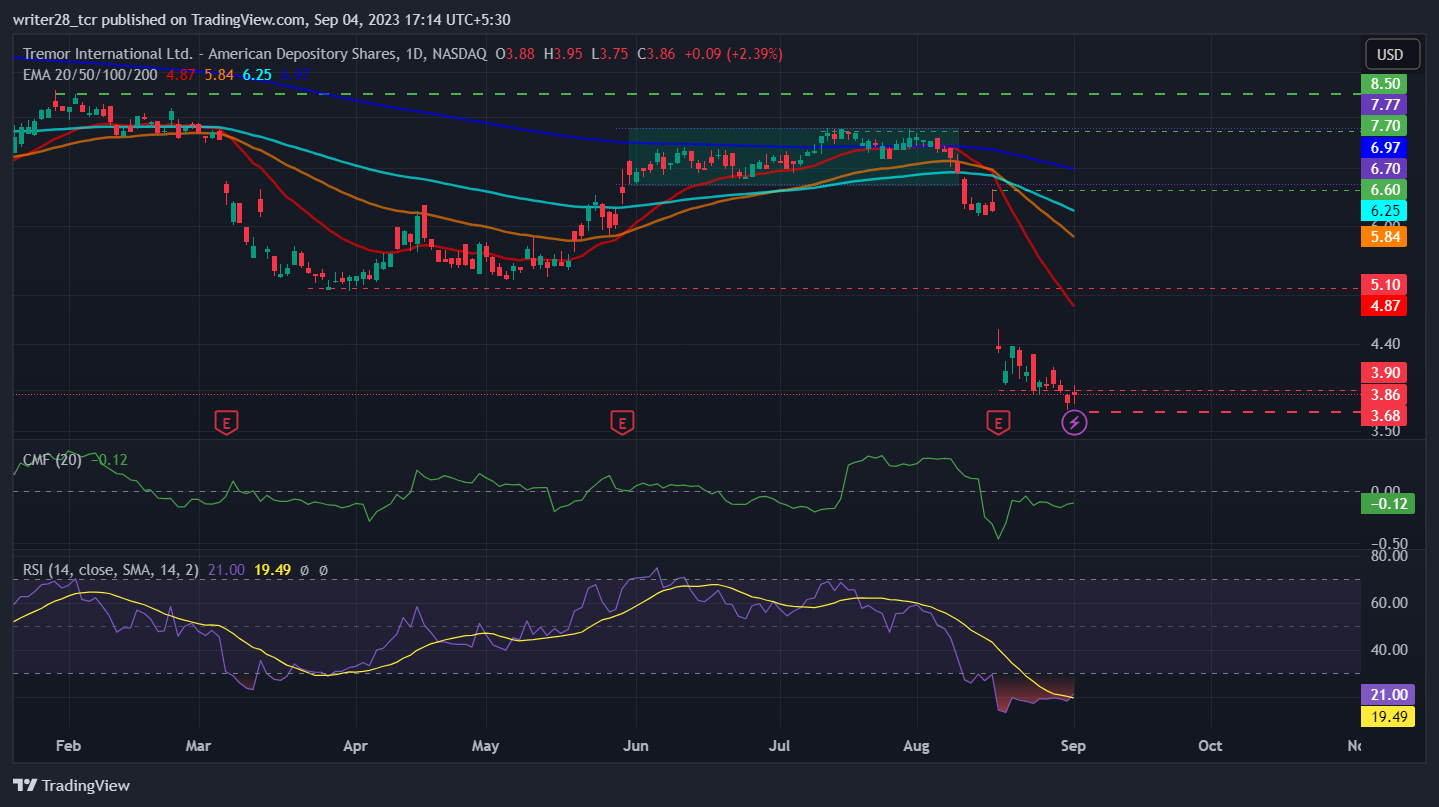Screen dimensions: 1439x807
Task: Click the 40.00 RSI scale value
Action: click(x=1389, y=649)
